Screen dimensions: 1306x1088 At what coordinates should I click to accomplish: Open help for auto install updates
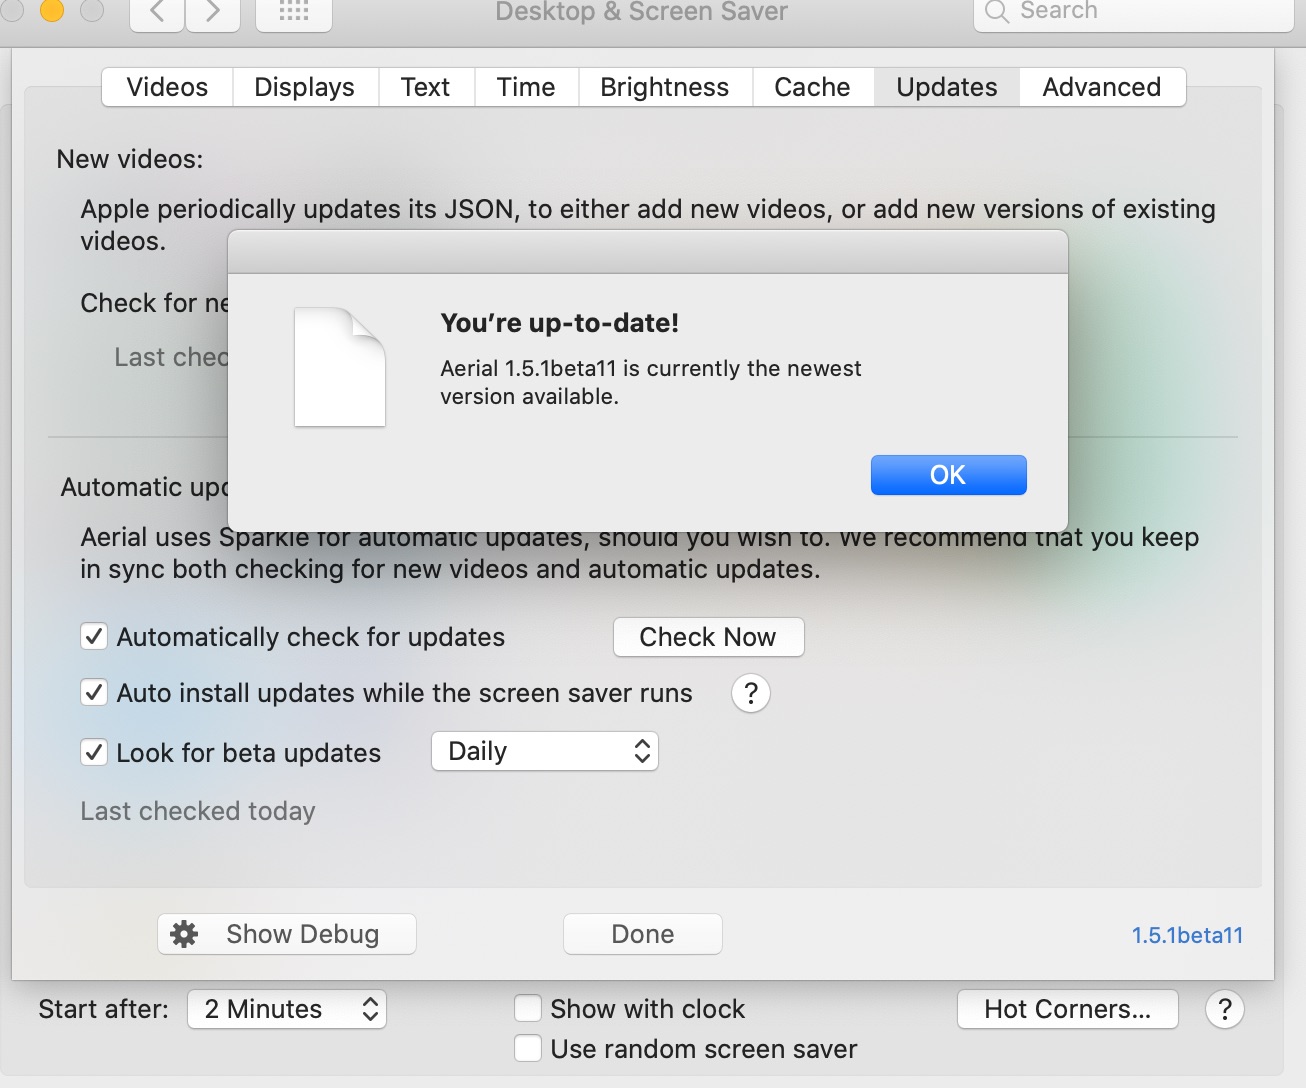click(x=751, y=693)
